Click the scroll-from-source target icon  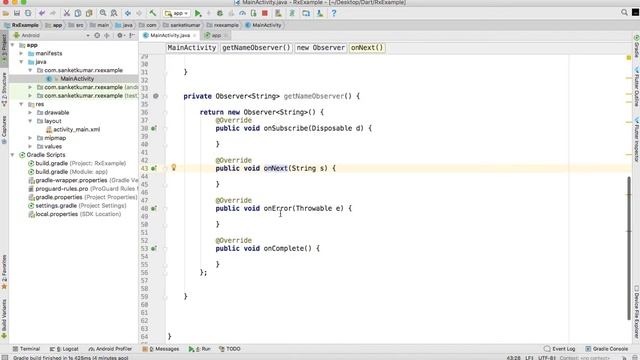coord(97,36)
